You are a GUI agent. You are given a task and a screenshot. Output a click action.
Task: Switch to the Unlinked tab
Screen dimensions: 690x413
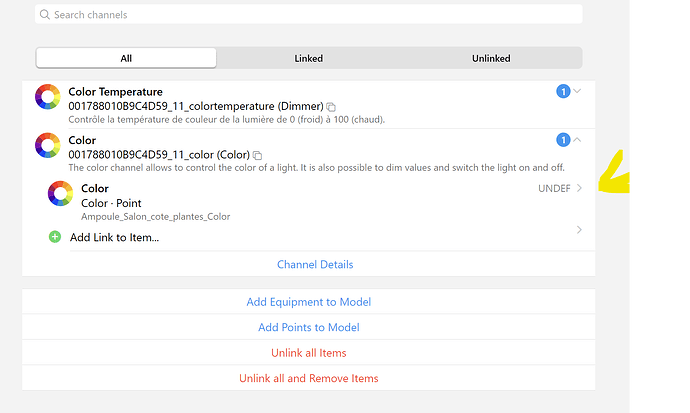pyautogui.click(x=491, y=58)
